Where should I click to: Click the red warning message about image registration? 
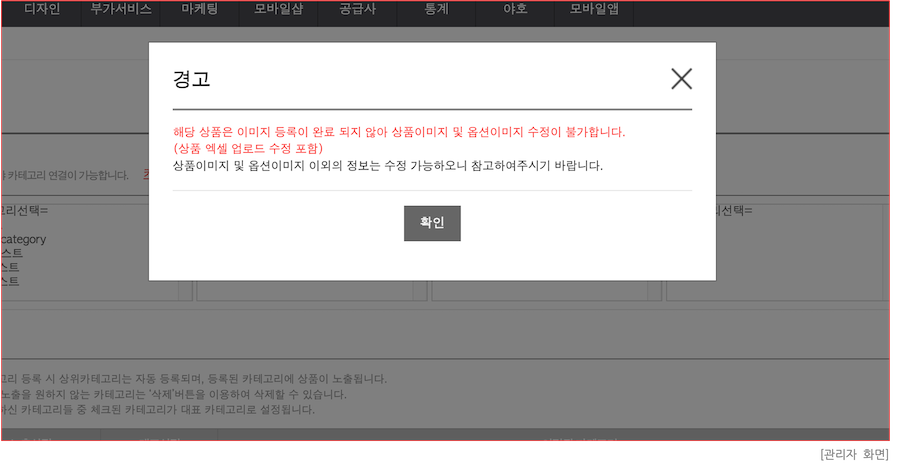pyautogui.click(x=398, y=132)
